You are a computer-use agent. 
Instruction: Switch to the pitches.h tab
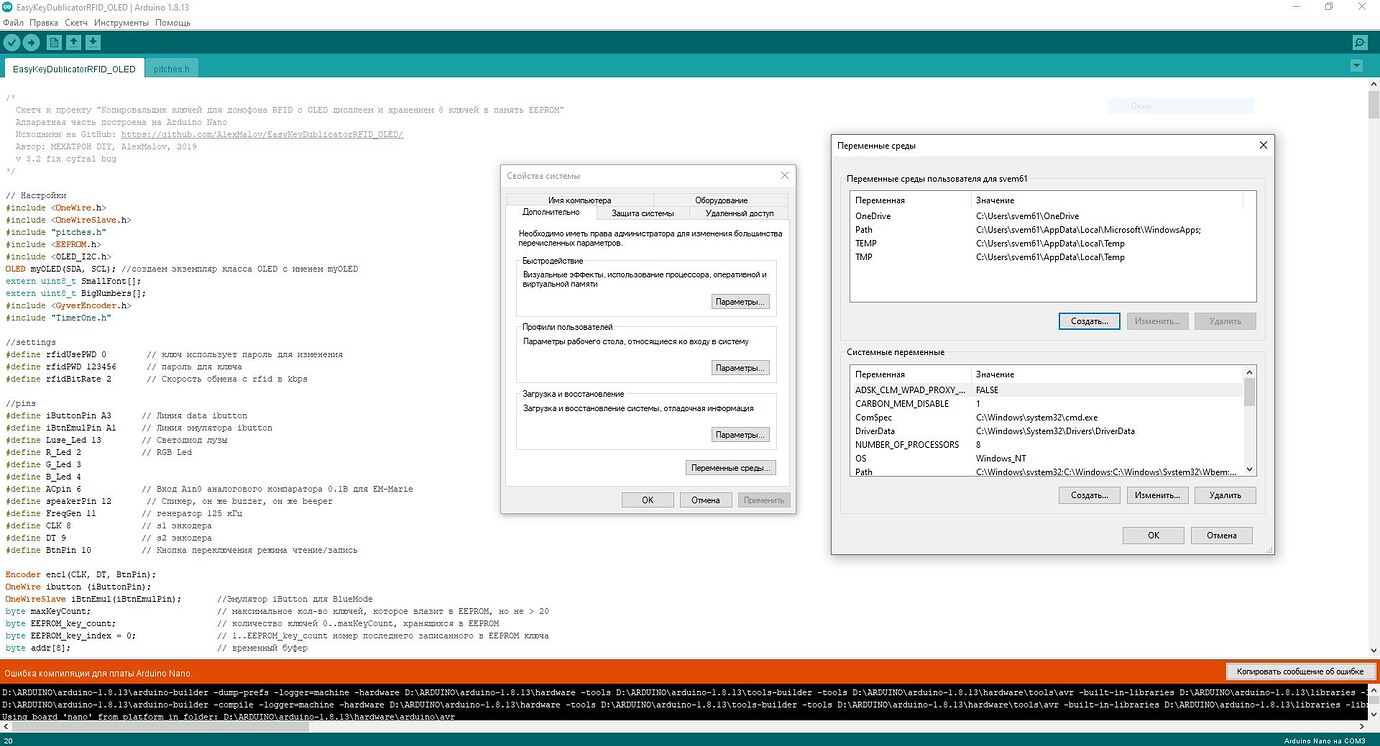pos(170,68)
